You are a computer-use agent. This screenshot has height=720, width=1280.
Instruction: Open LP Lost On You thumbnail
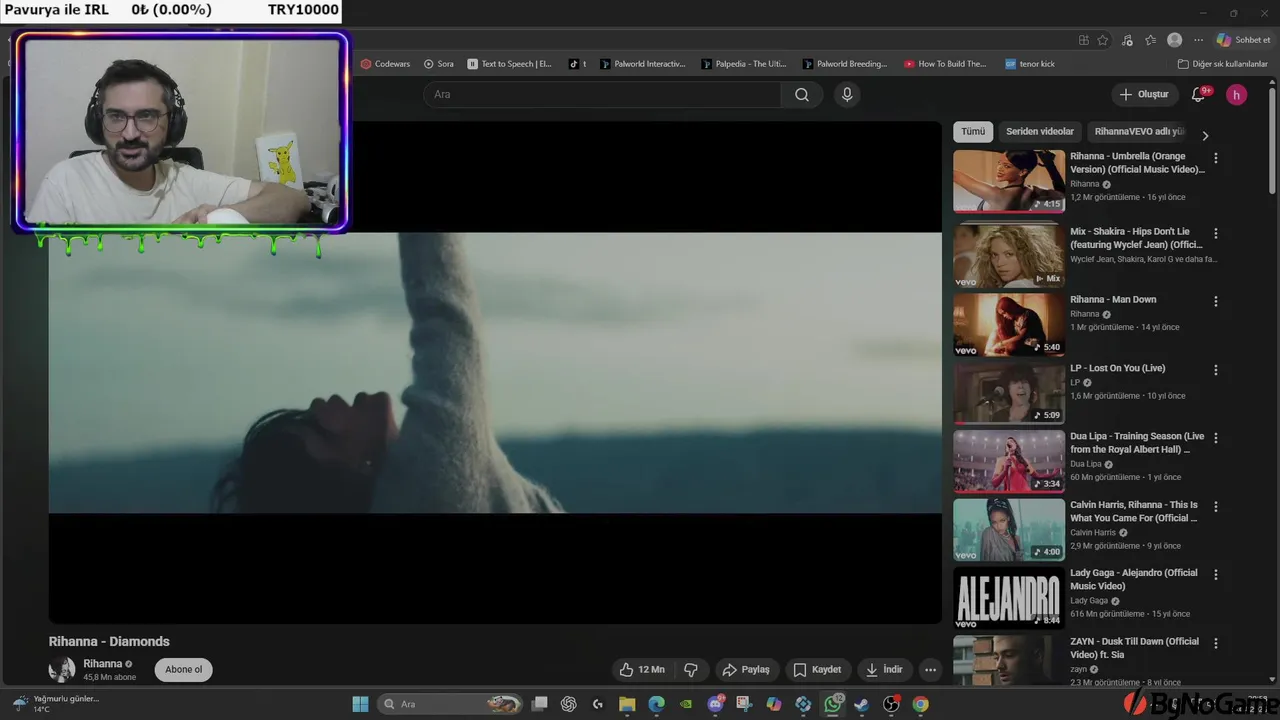tap(1009, 392)
